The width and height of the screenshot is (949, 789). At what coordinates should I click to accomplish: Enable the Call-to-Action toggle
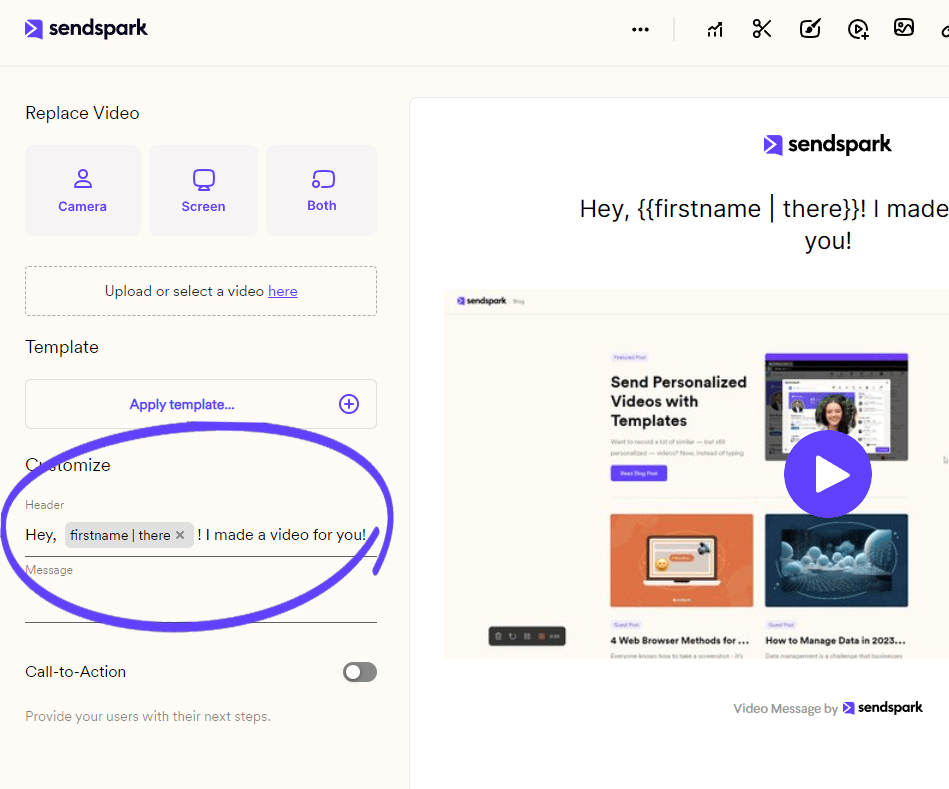coord(360,672)
